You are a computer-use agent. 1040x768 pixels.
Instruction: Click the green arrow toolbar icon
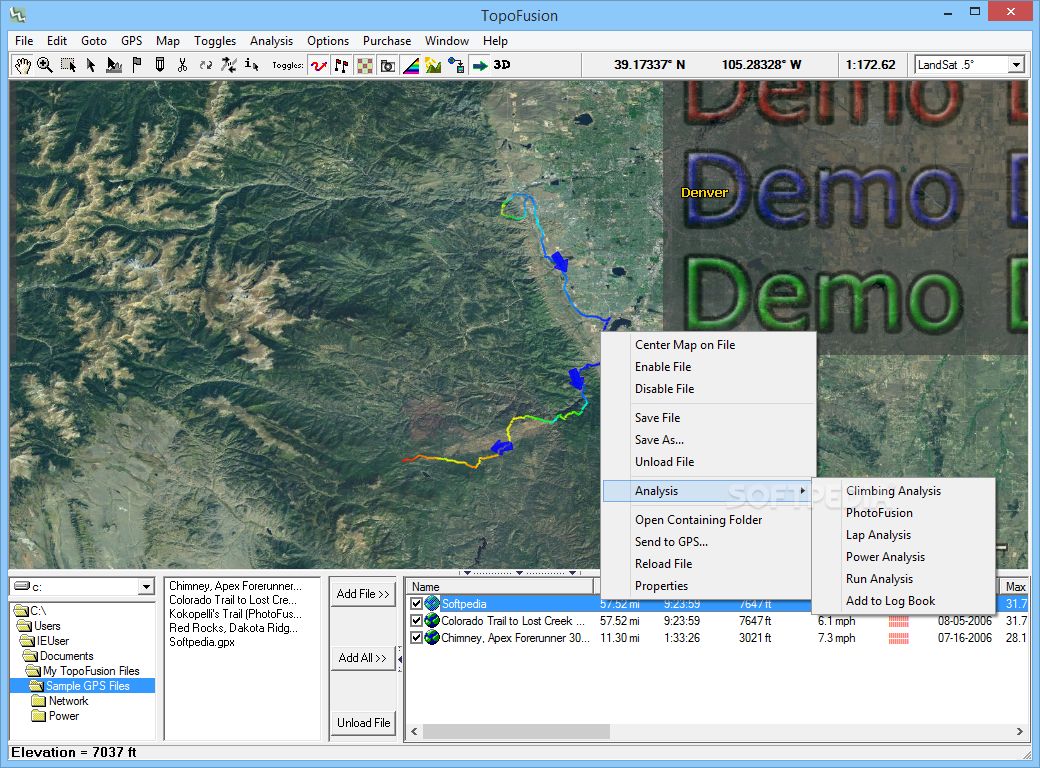click(x=479, y=65)
